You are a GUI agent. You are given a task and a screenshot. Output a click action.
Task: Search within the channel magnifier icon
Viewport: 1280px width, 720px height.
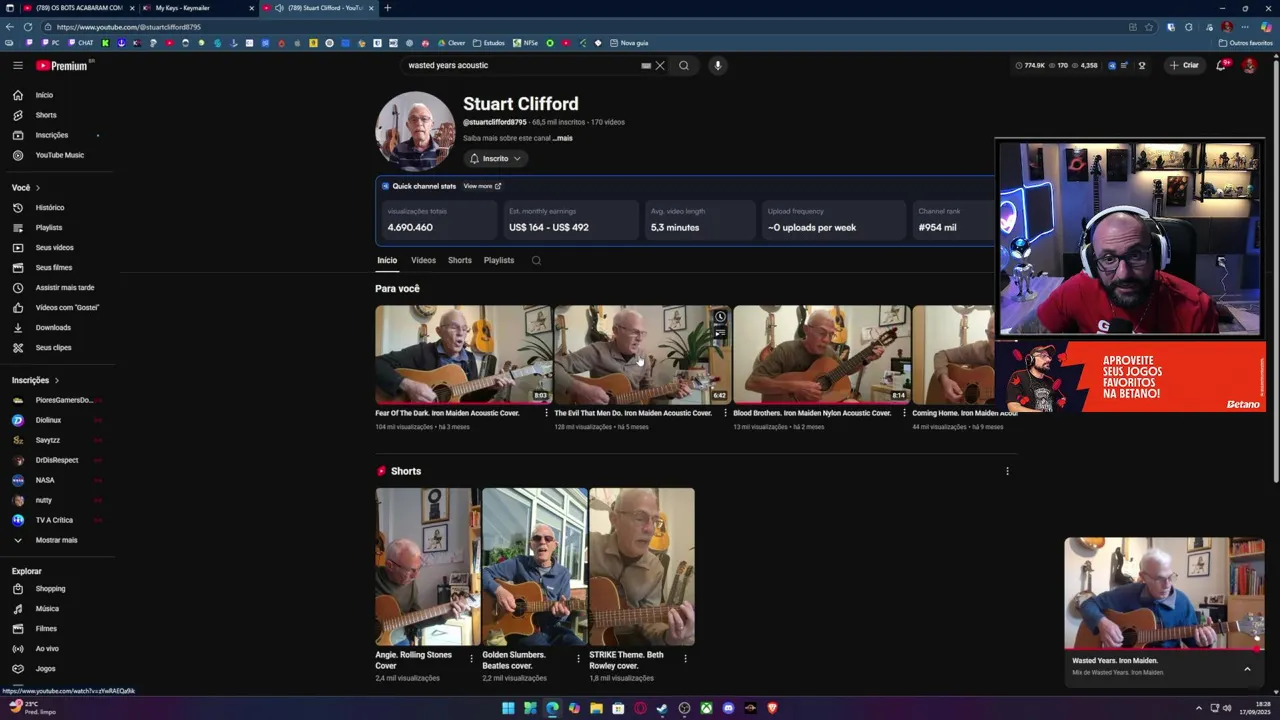tap(536, 261)
